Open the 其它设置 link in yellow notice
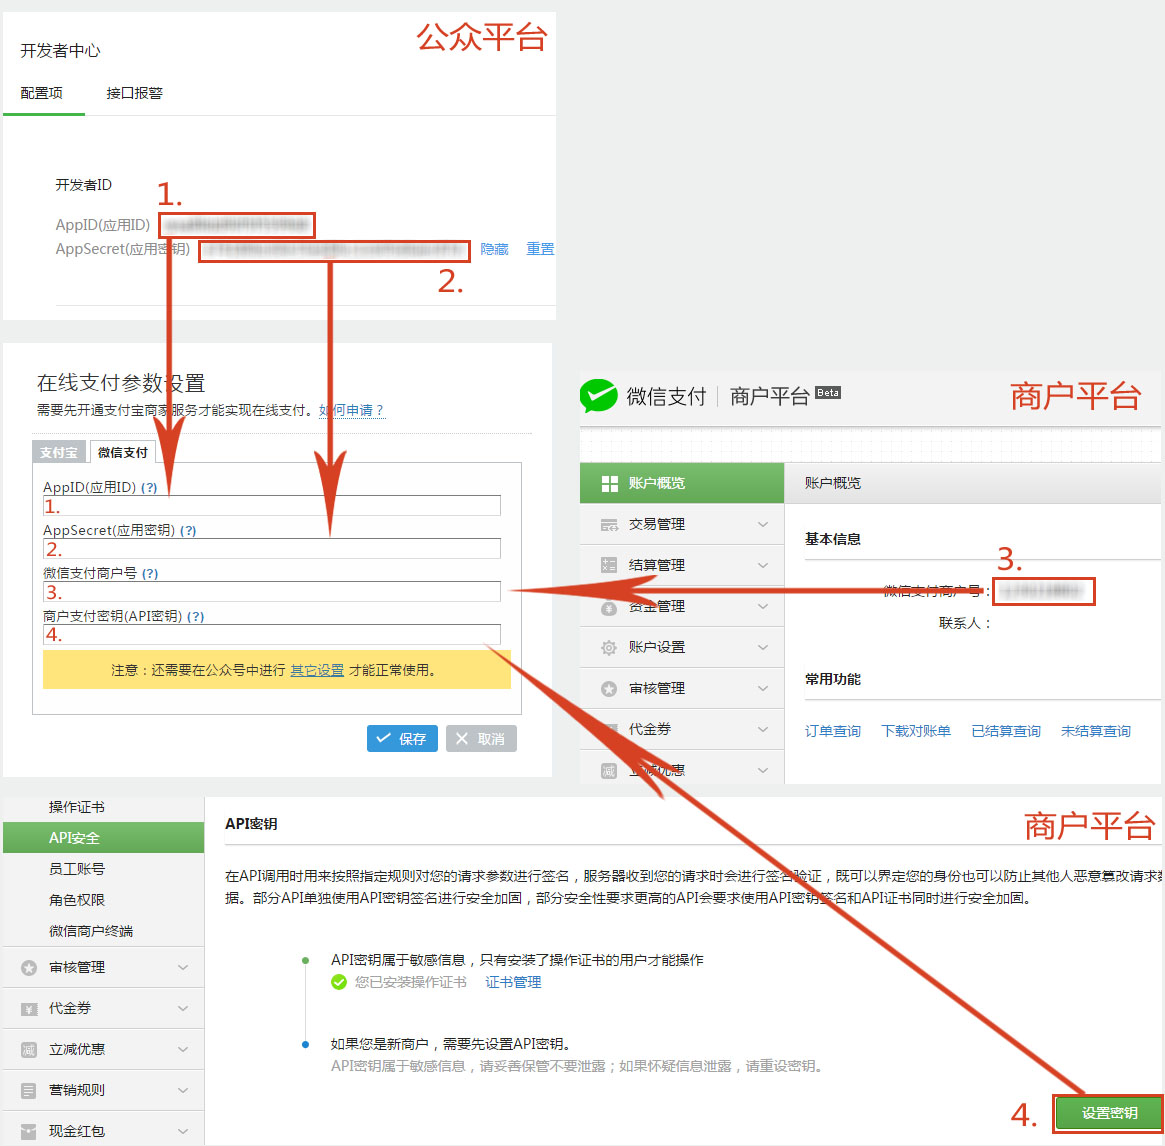Screen dimensions: 1165x1146 tap(317, 671)
